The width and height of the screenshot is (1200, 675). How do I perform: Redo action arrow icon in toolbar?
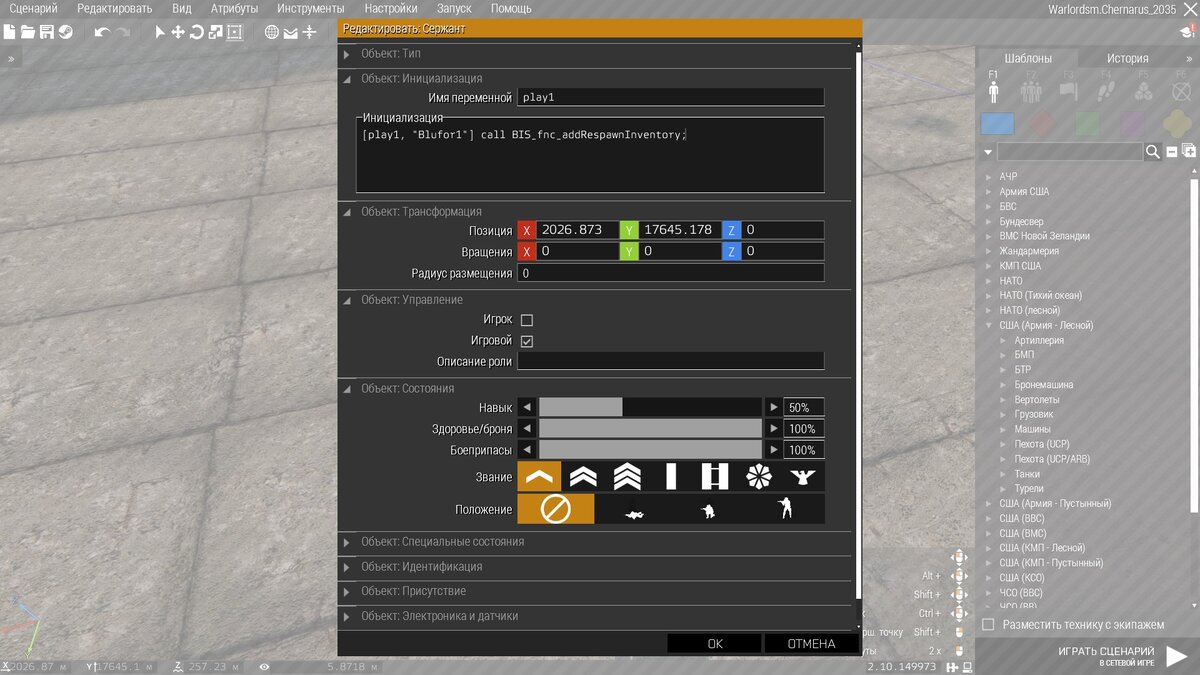[x=123, y=32]
